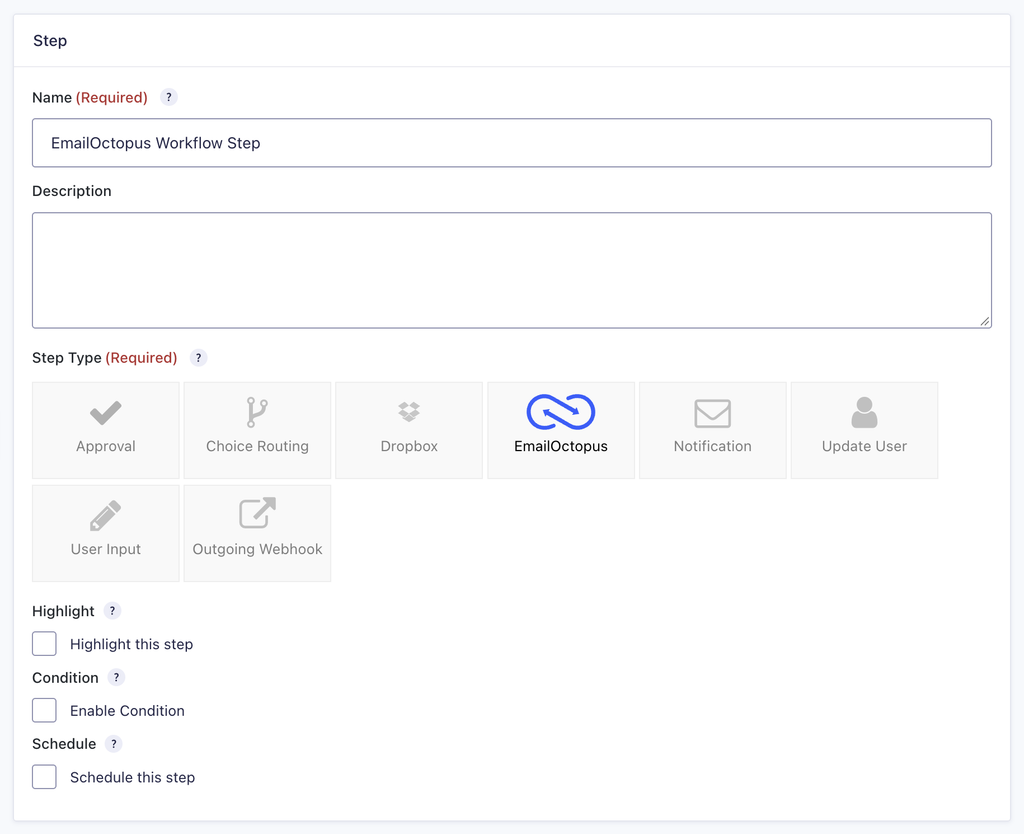
Task: Select the Outgoing Webhook step type
Action: pos(257,533)
